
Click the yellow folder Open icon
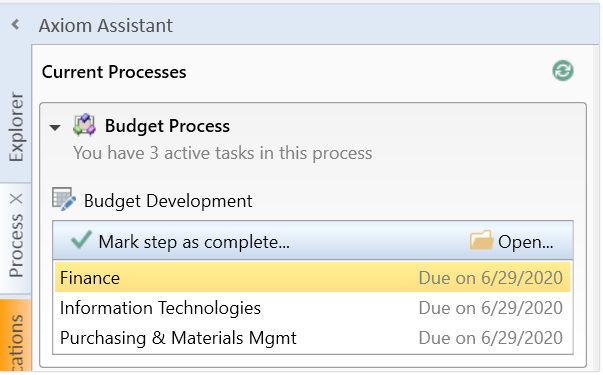pos(481,240)
